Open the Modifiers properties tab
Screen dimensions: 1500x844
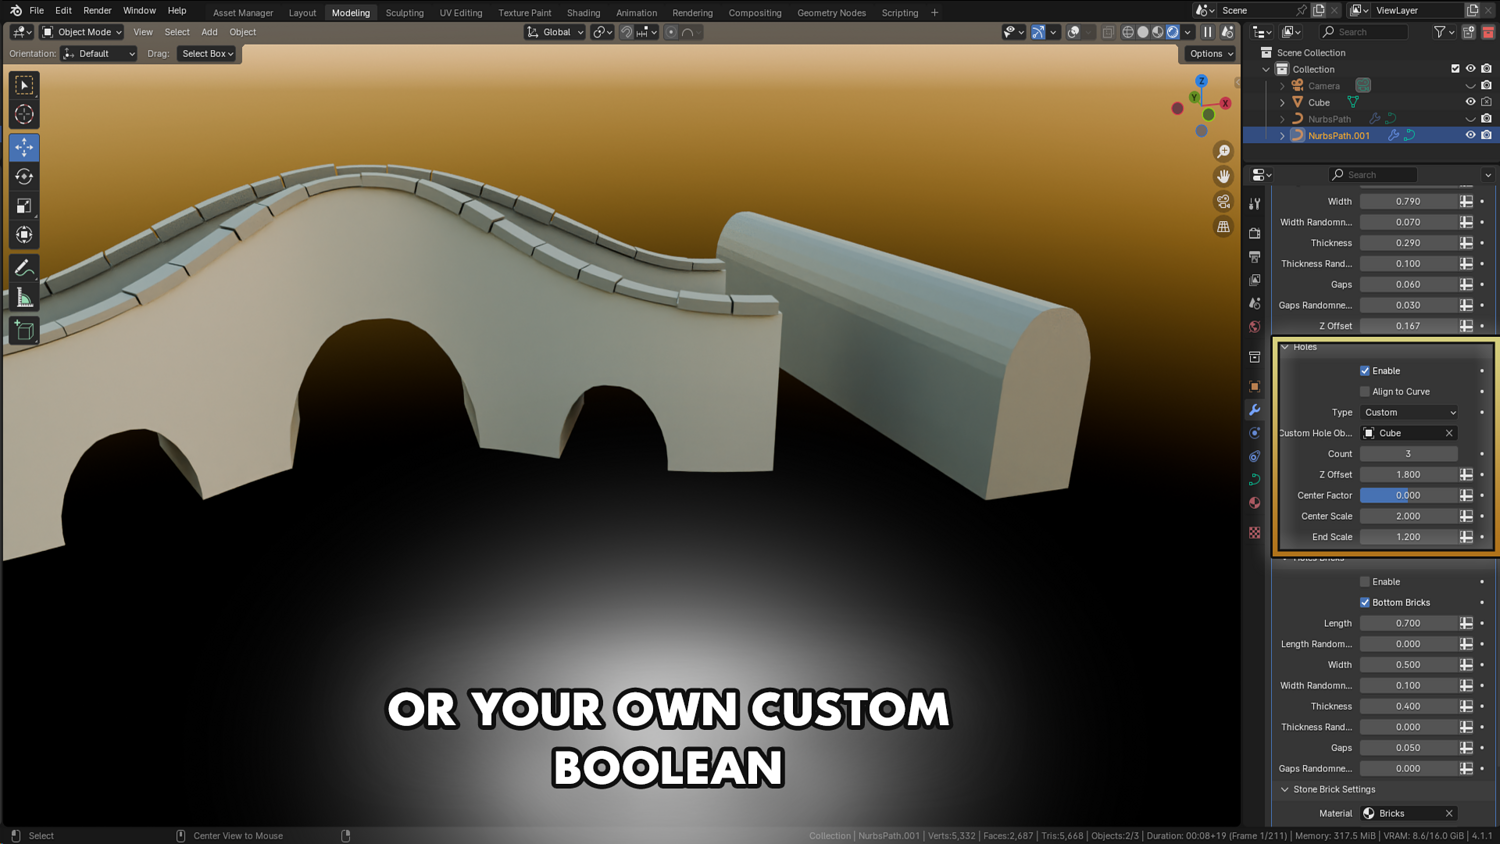[x=1255, y=410]
